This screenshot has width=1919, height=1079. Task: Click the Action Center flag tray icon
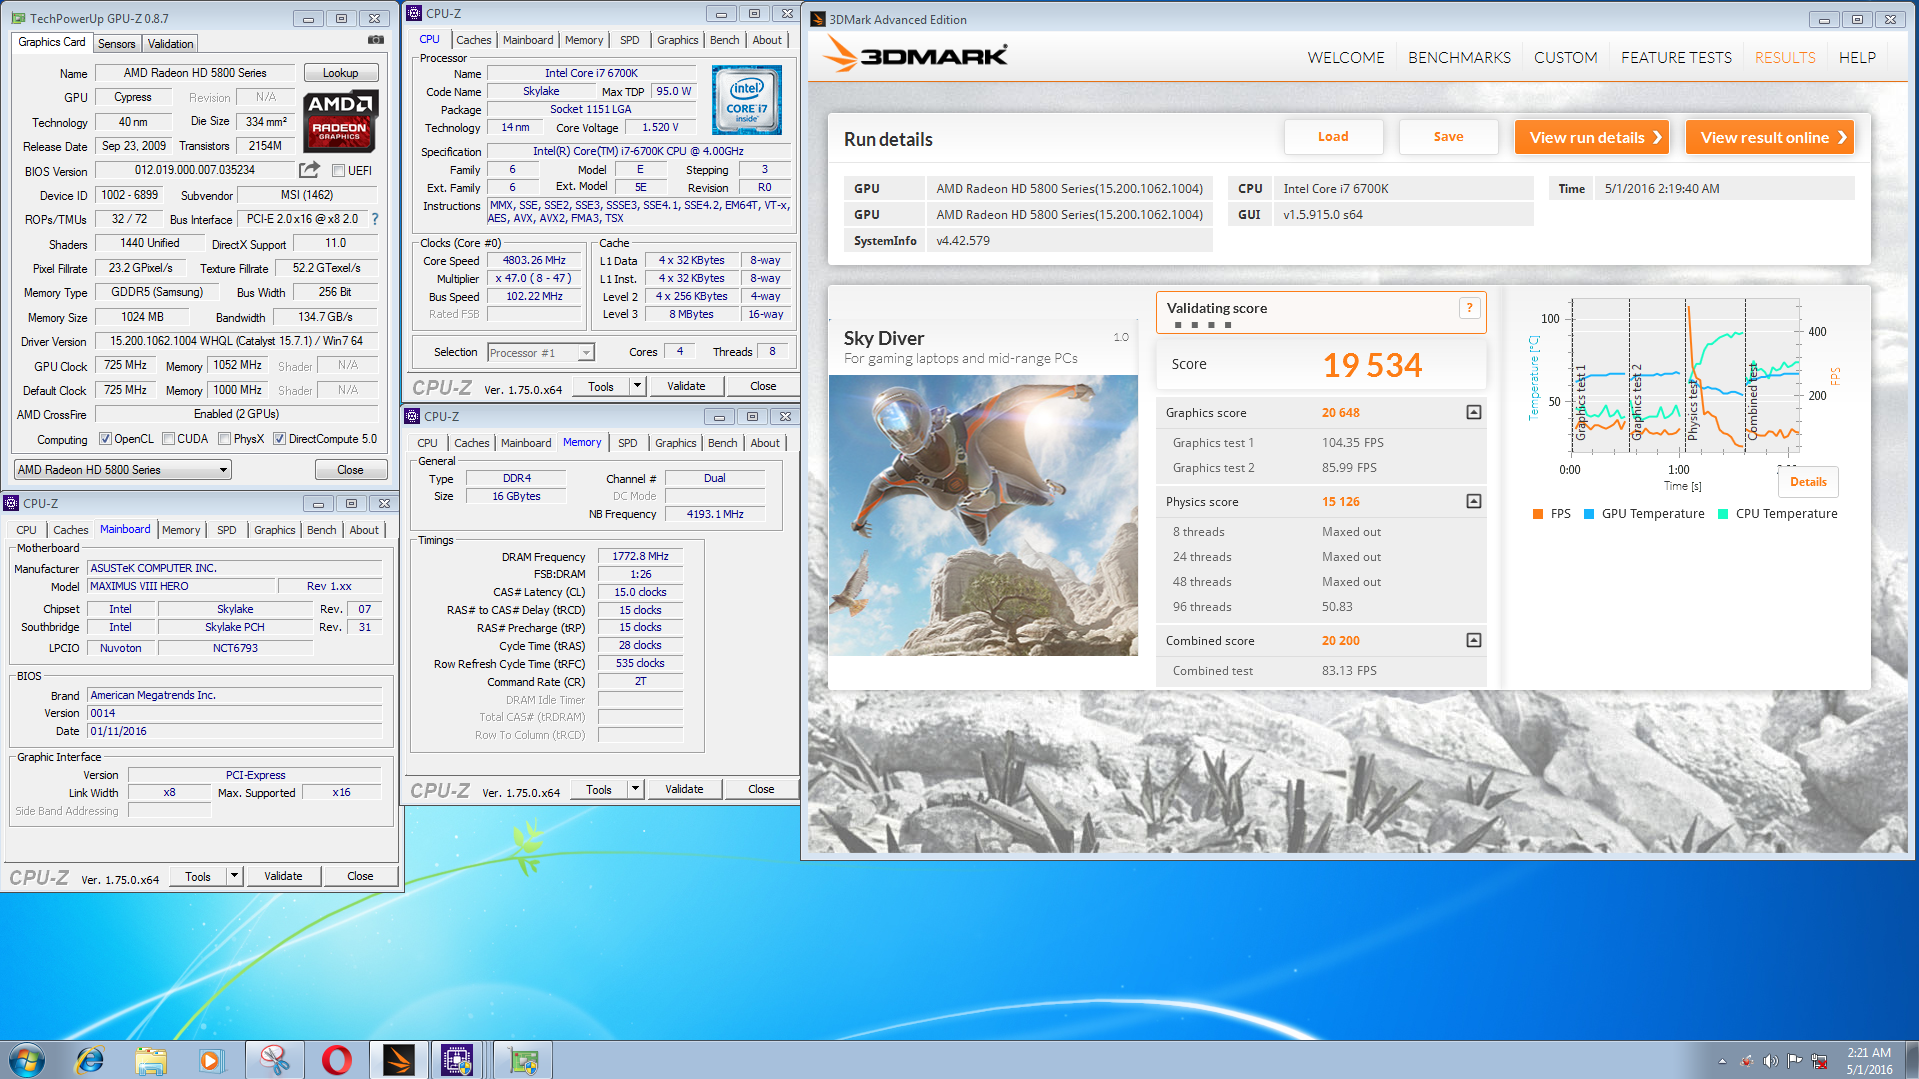tap(1795, 1061)
